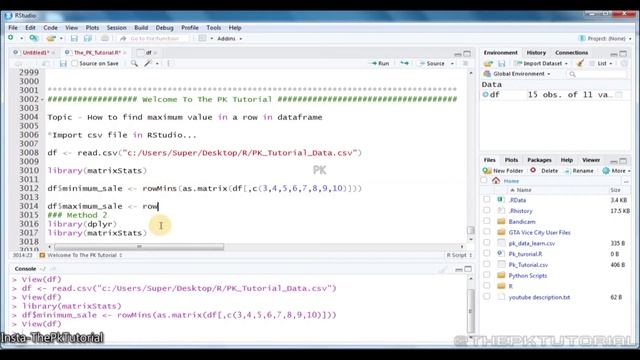Click the Go to file/function field
Viewport: 640px width, 360px height.
pyautogui.click(x=154, y=38)
